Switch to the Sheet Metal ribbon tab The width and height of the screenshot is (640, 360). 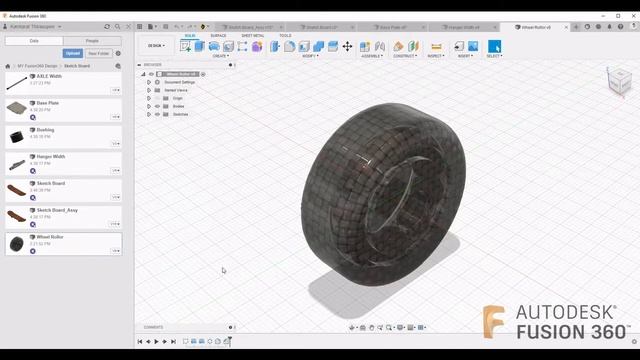[253, 36]
